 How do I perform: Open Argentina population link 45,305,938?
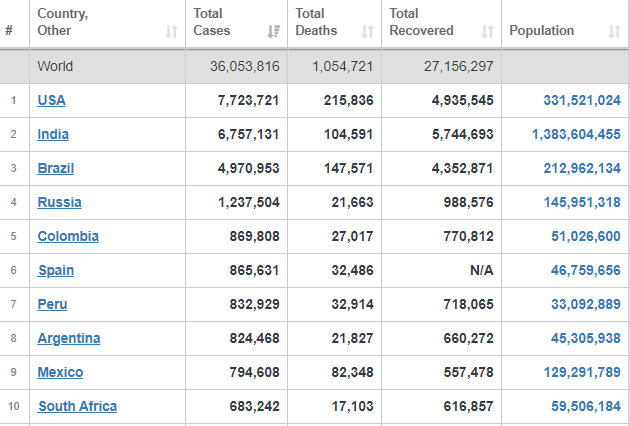click(x=586, y=338)
